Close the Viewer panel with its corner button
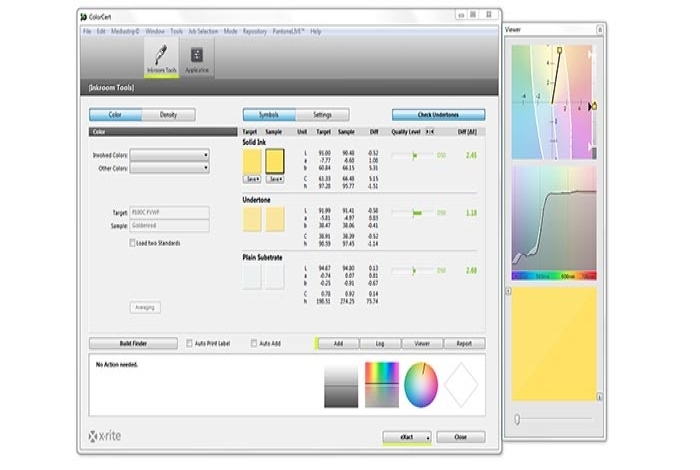Screen dimensions: 700x470 click(600, 29)
